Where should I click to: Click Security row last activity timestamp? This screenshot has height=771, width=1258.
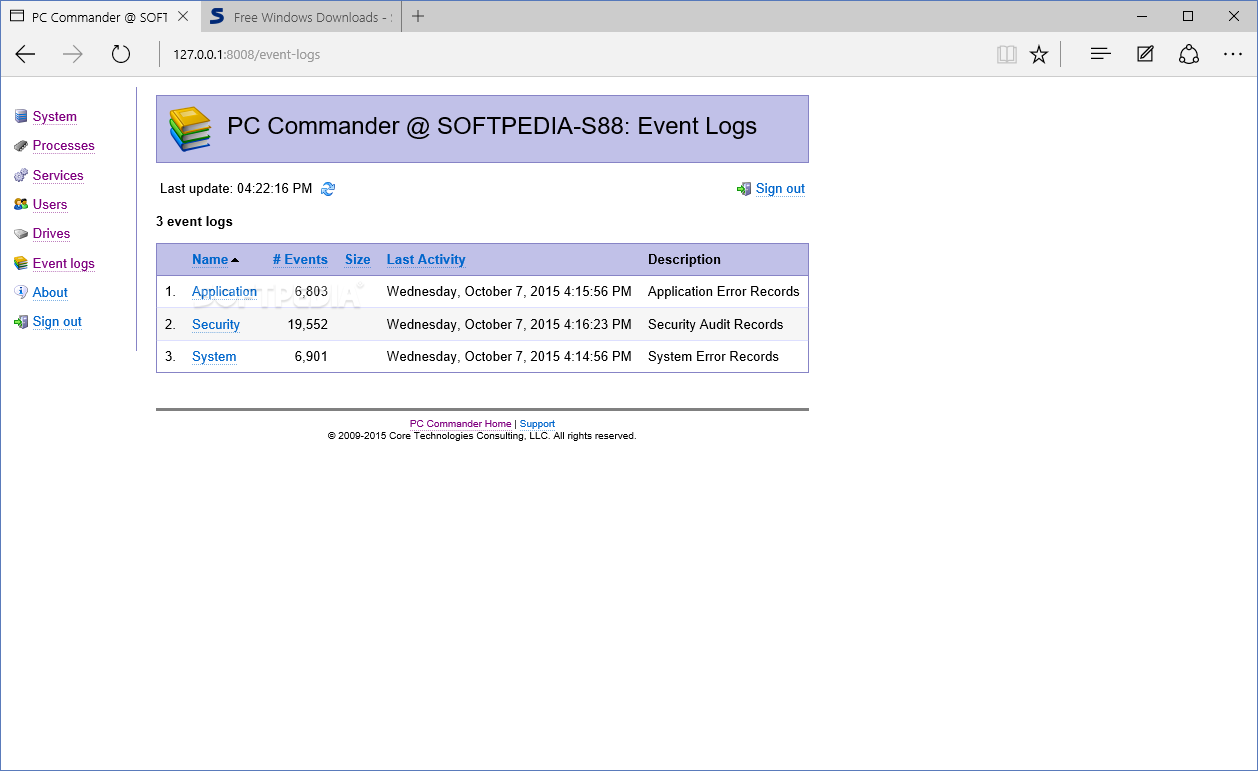point(509,324)
